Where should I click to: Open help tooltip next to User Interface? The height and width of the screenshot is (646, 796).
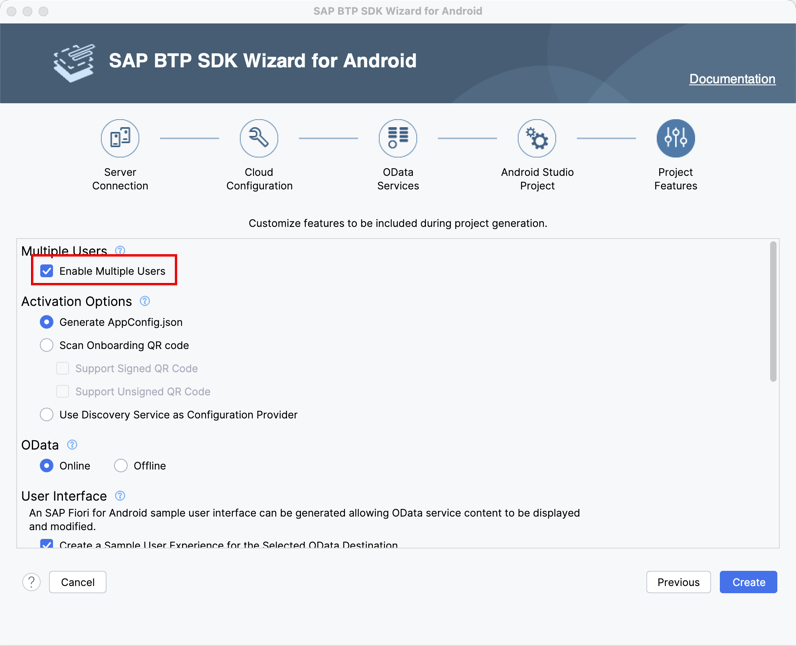click(x=120, y=495)
